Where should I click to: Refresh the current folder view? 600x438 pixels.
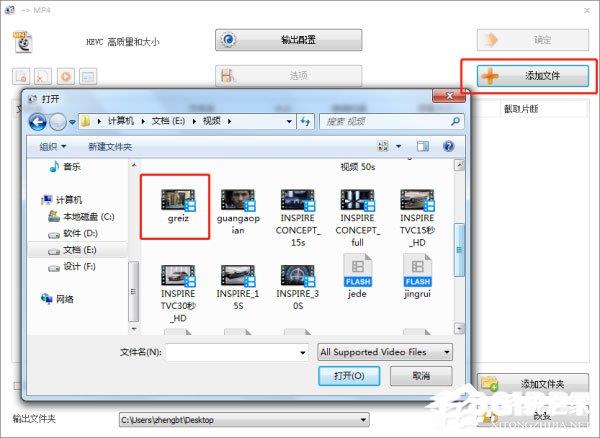point(305,122)
